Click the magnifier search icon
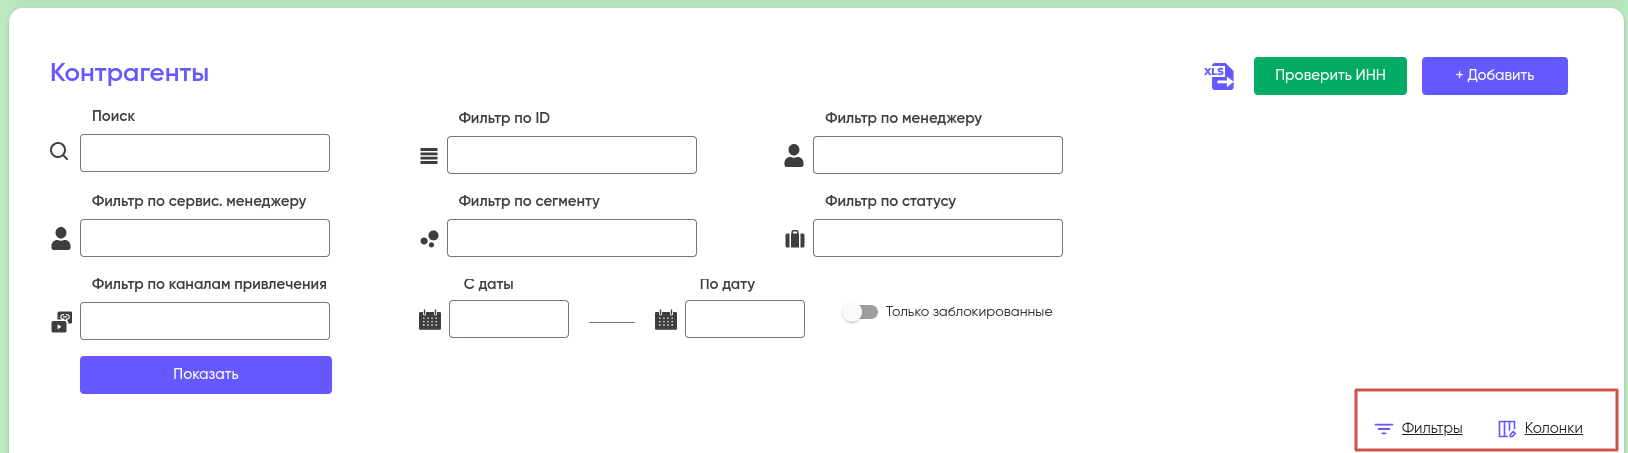Image resolution: width=1628 pixels, height=453 pixels. click(x=59, y=152)
